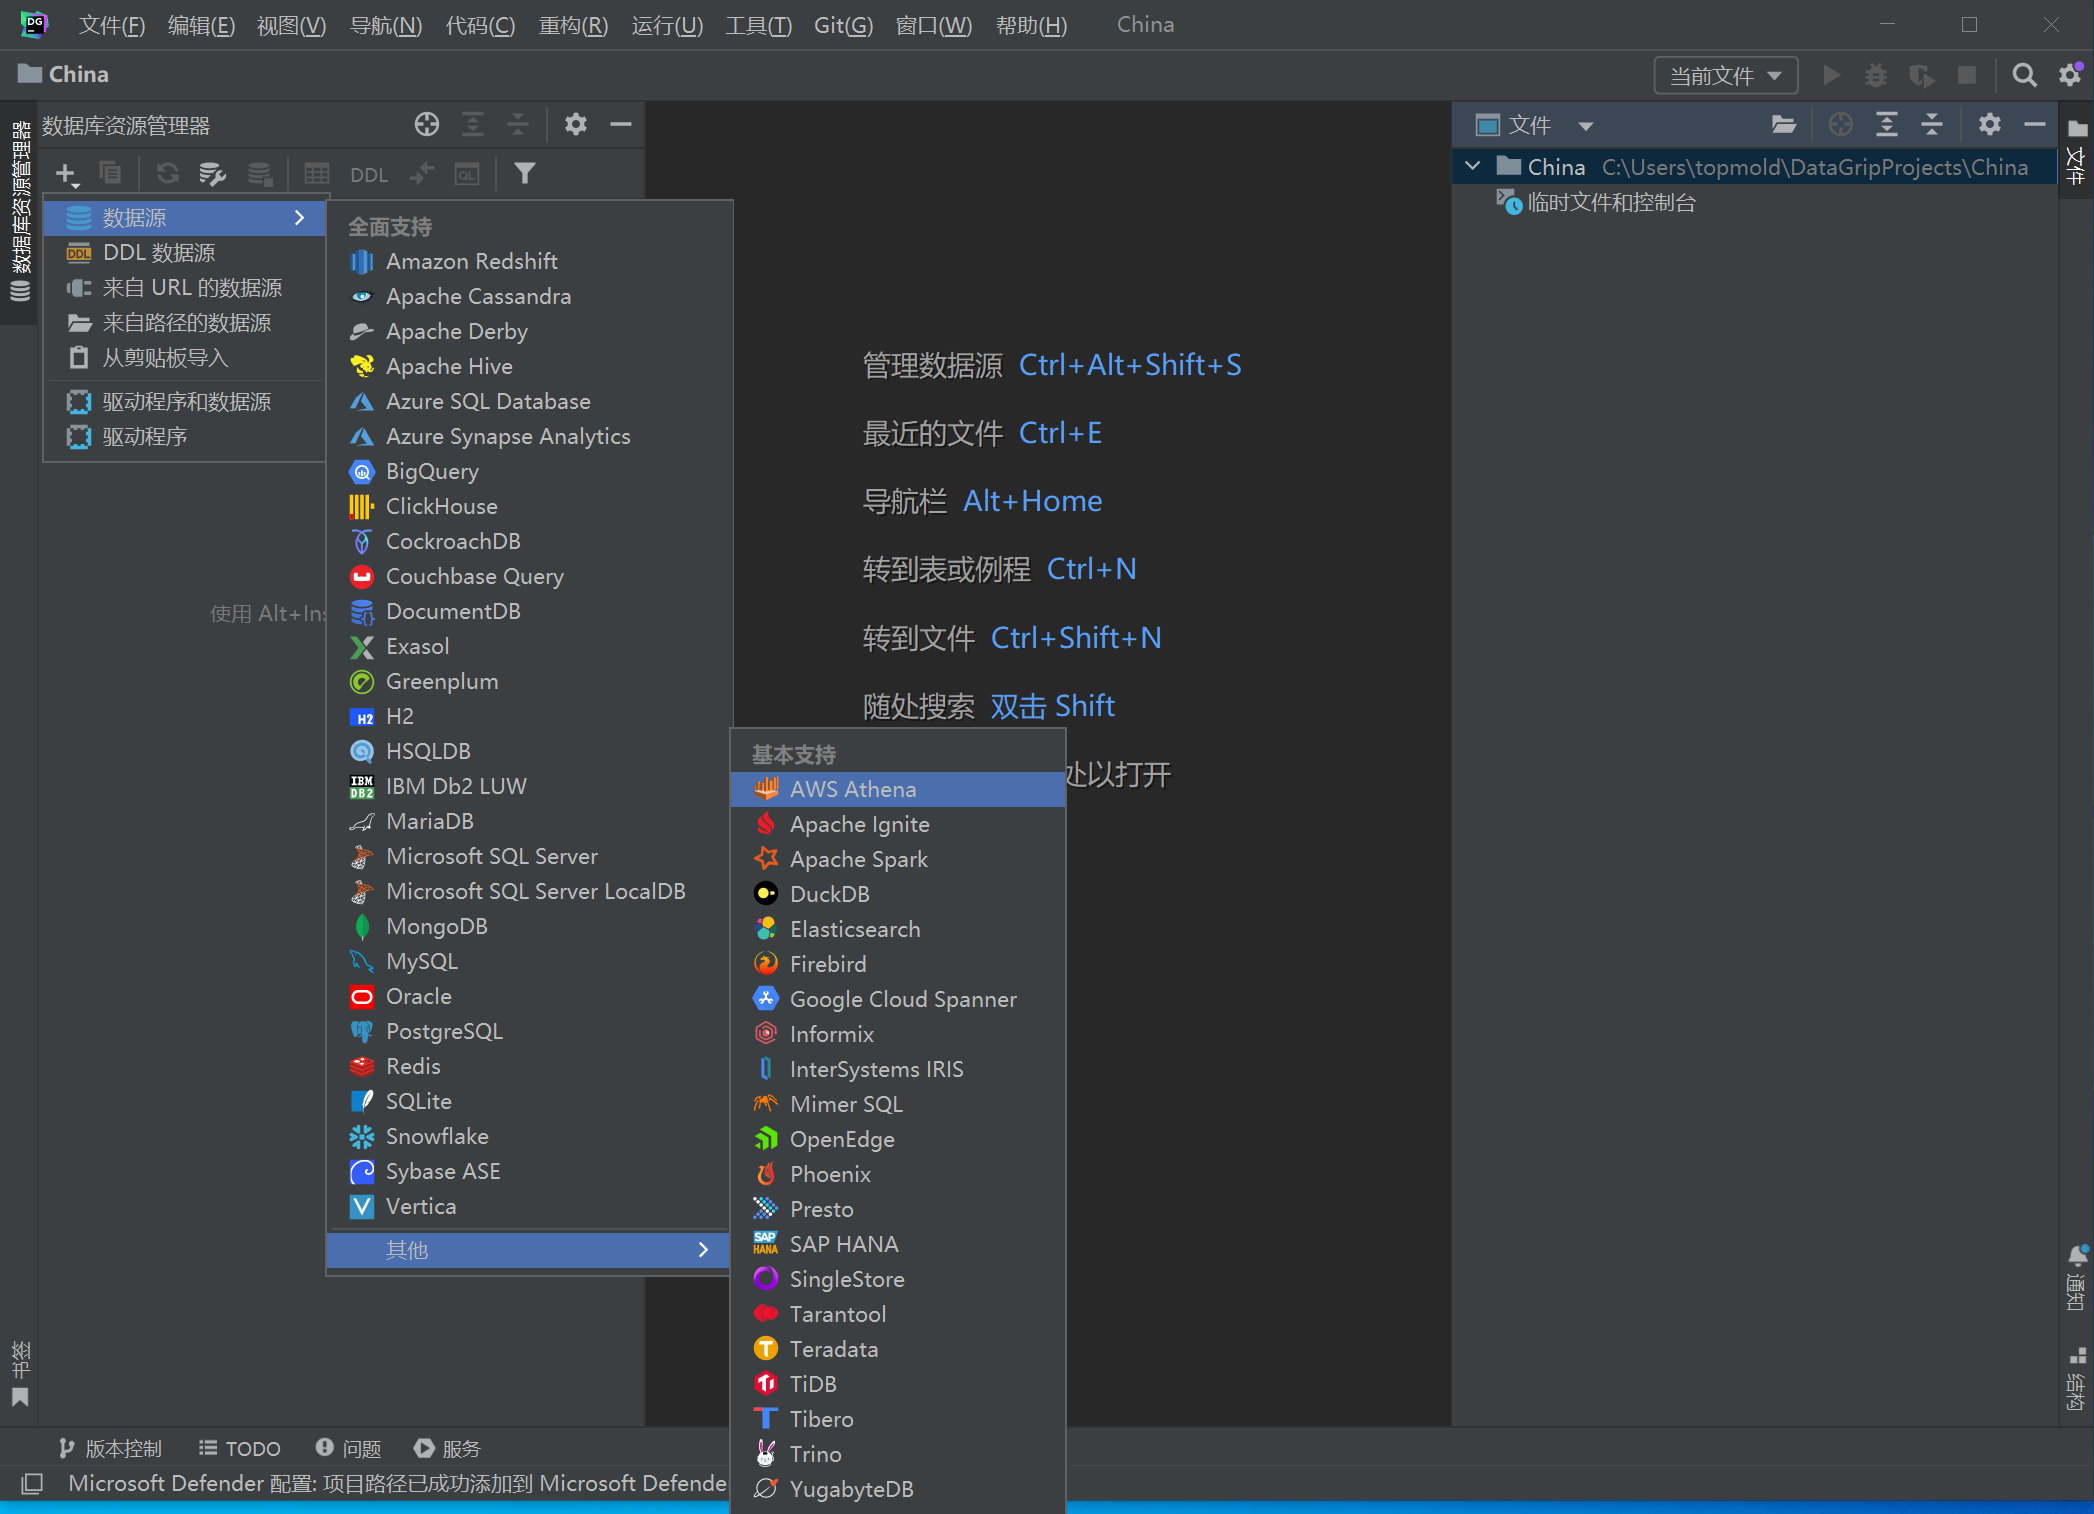The width and height of the screenshot is (2094, 1514).
Task: Select 驱动程序 menu entry
Action: [x=185, y=437]
